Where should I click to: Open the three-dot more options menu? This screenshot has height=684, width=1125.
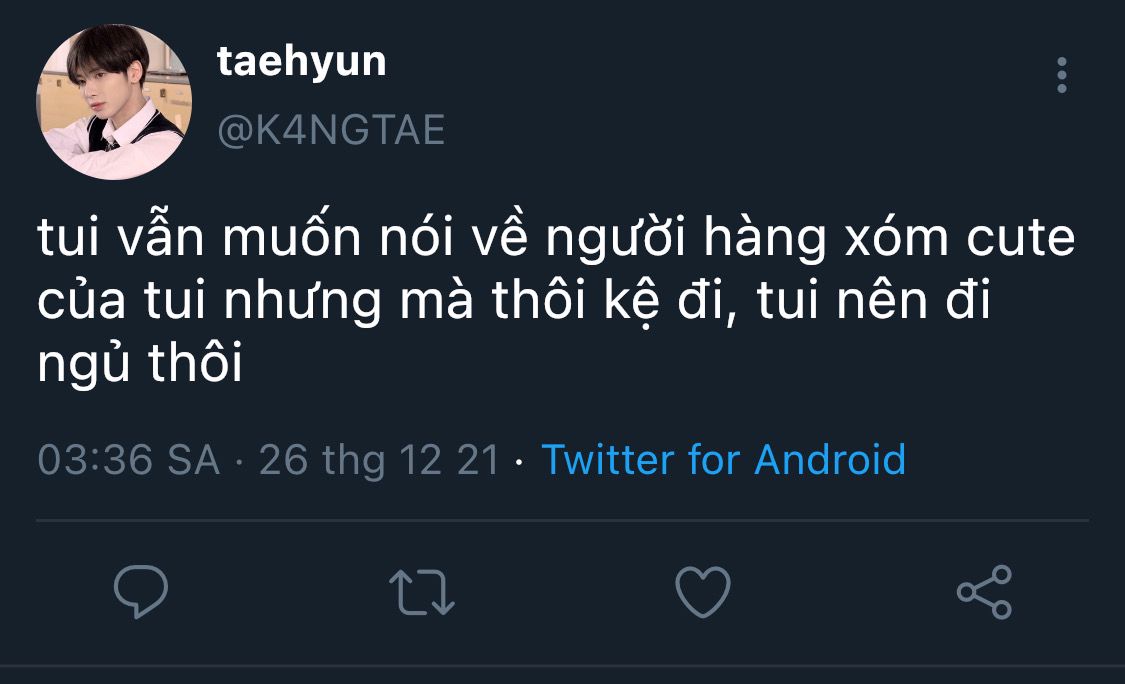tap(1061, 75)
